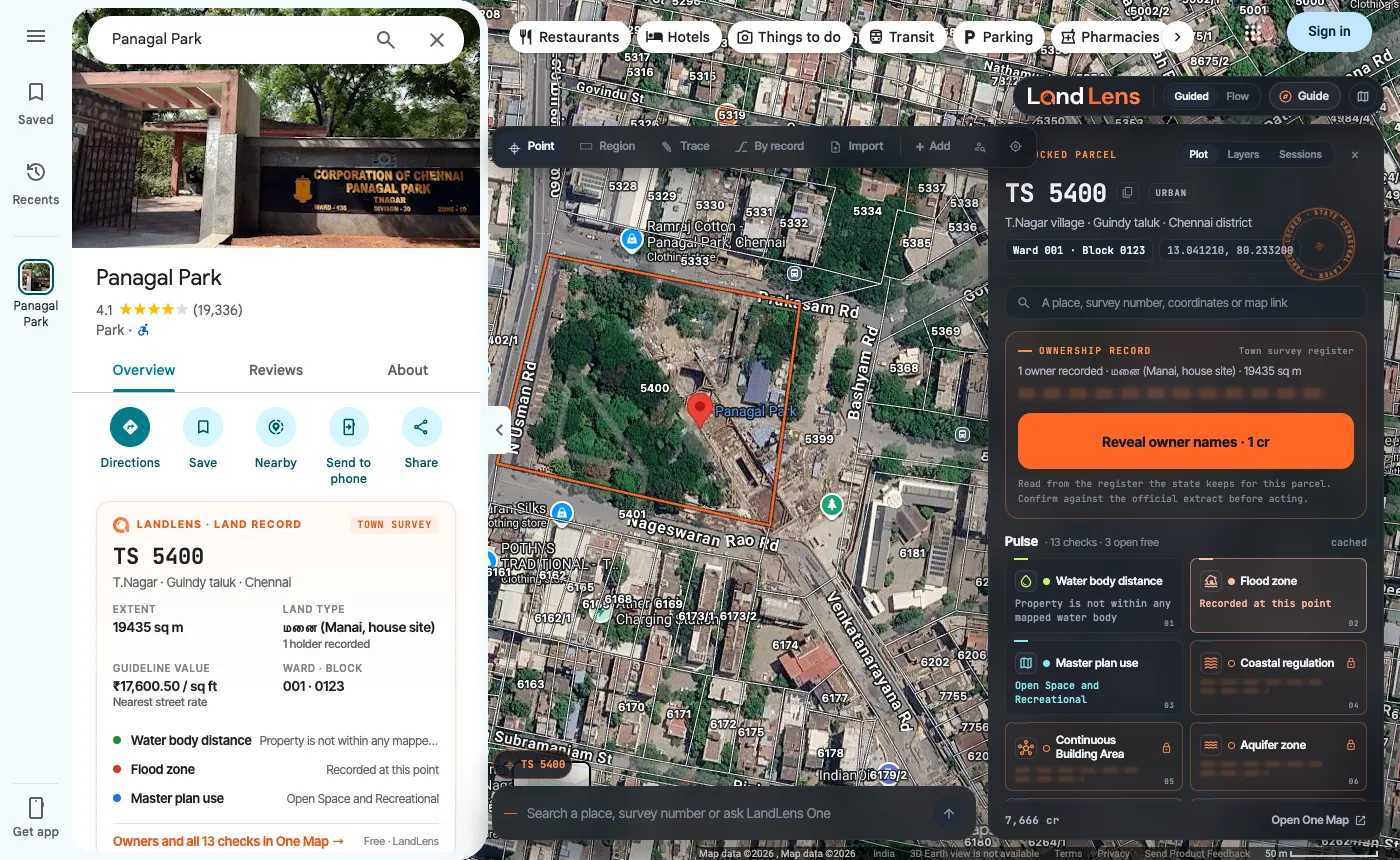This screenshot has width=1400, height=860.
Task: Clear the Panagal Park search text
Action: [x=437, y=39]
